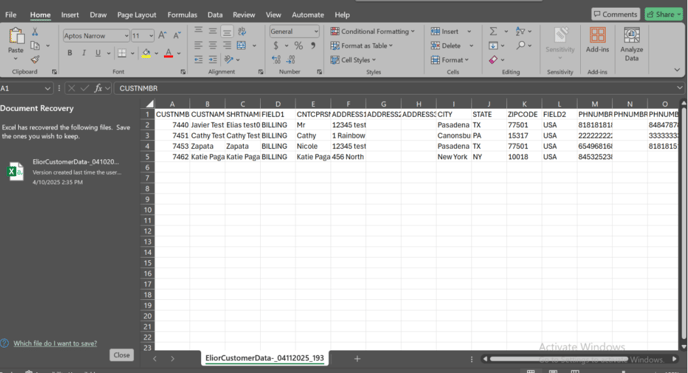The height and width of the screenshot is (373, 688).
Task: Align text right
Action: pos(227,45)
